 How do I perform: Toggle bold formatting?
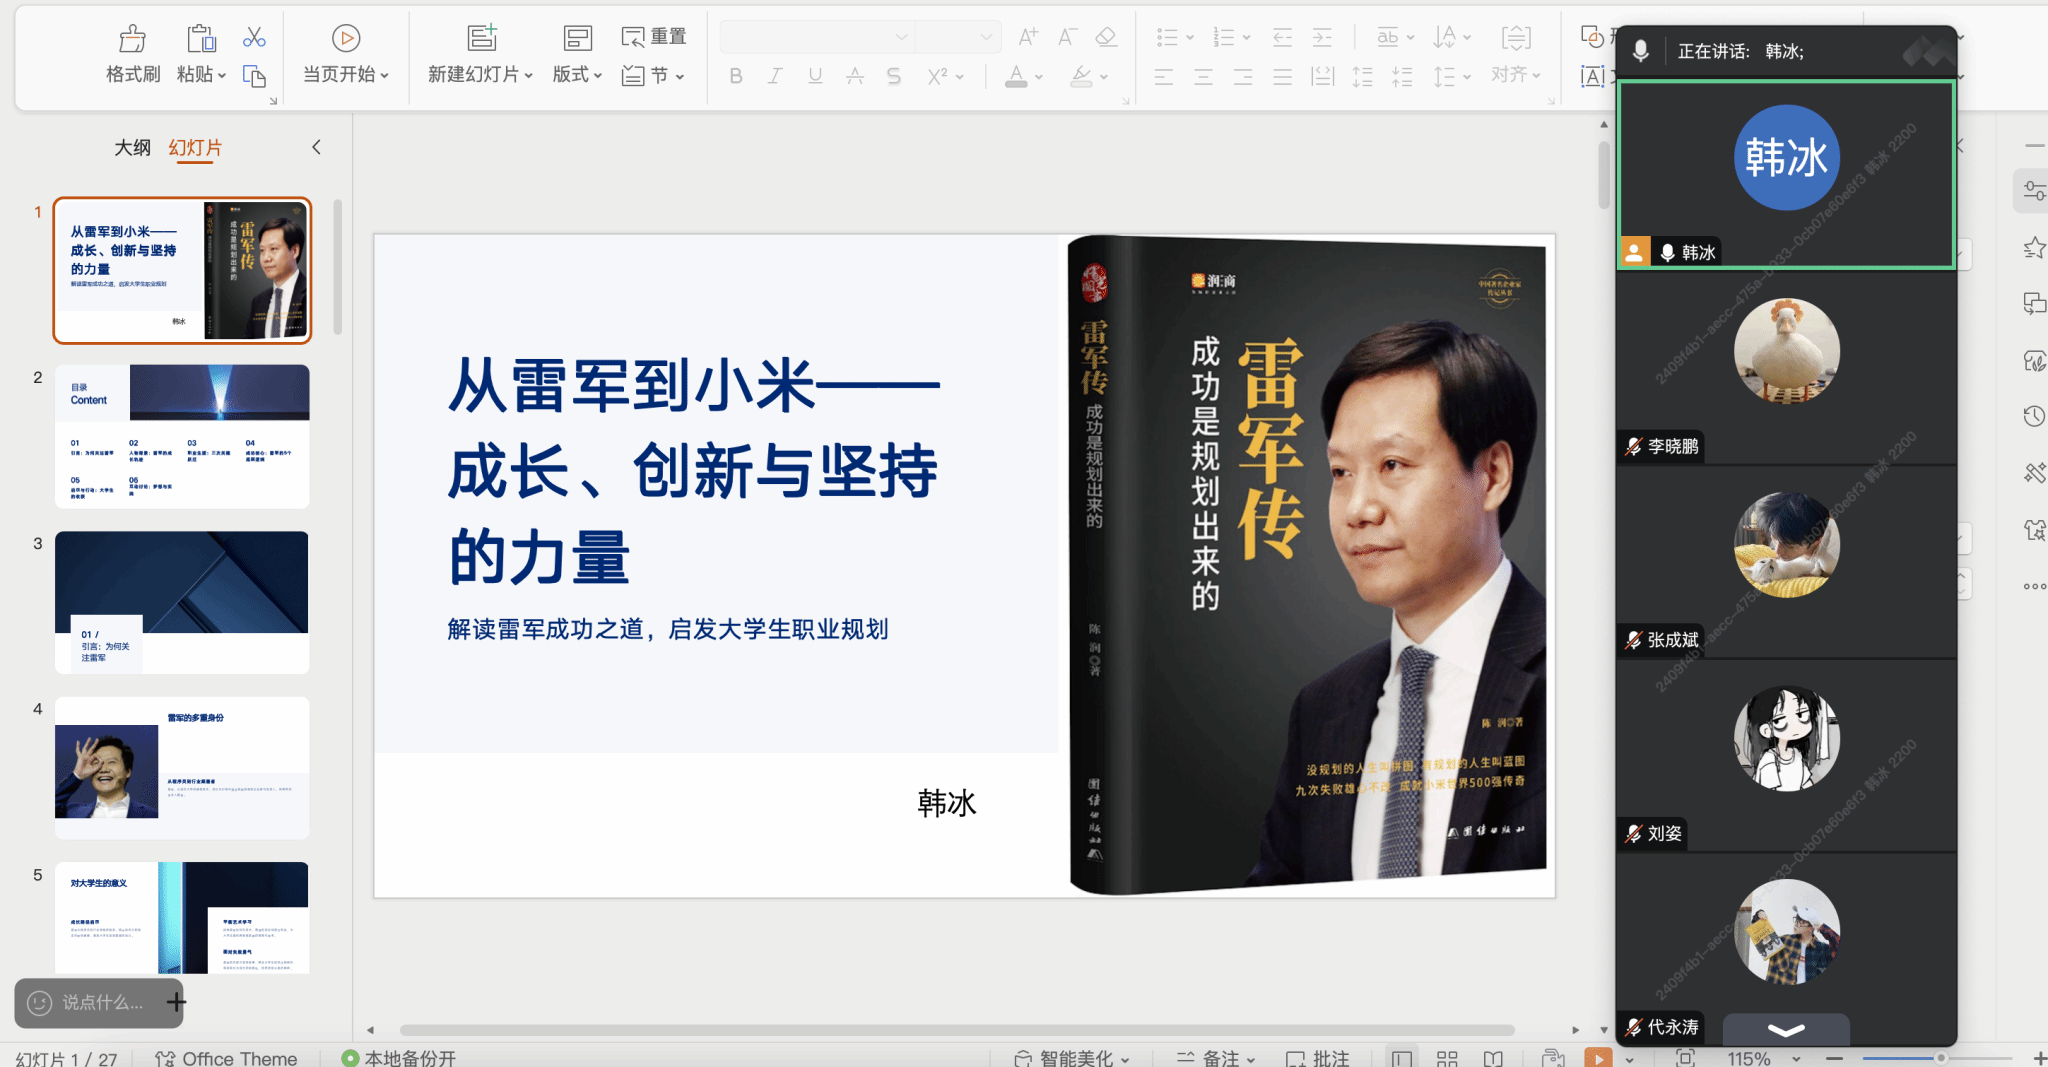point(736,76)
